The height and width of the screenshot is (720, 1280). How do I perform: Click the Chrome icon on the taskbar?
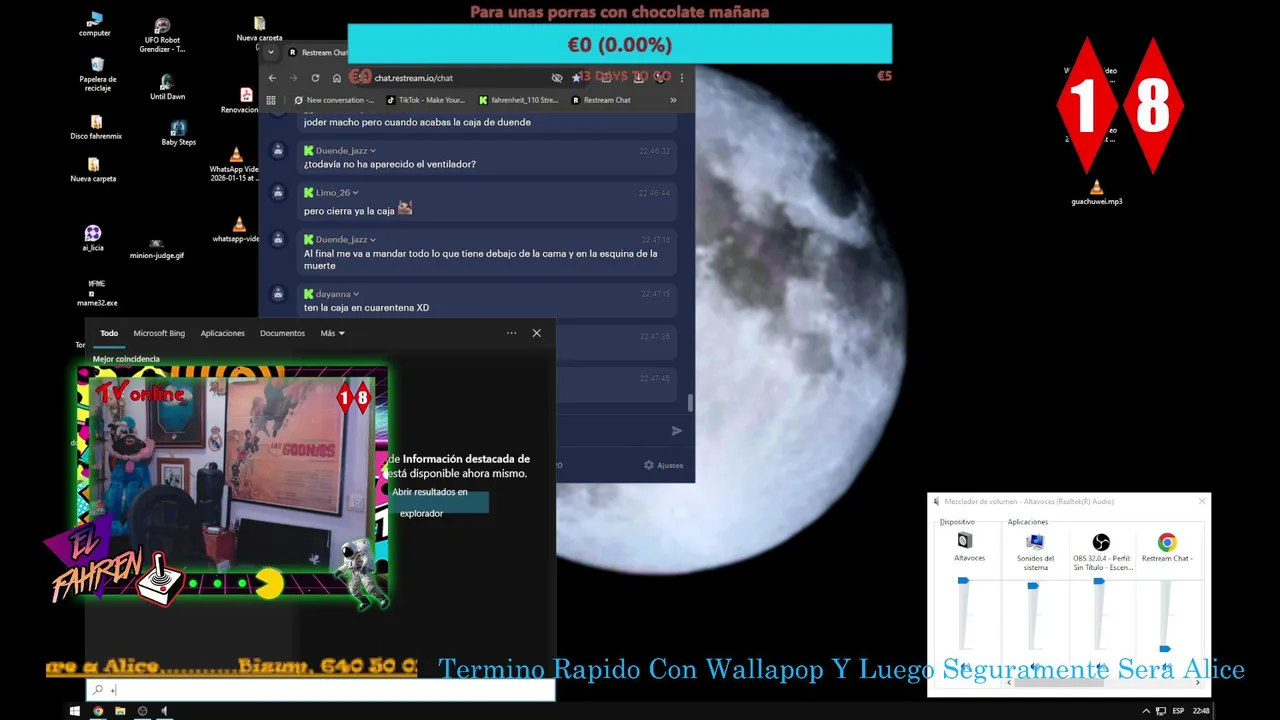pos(98,711)
